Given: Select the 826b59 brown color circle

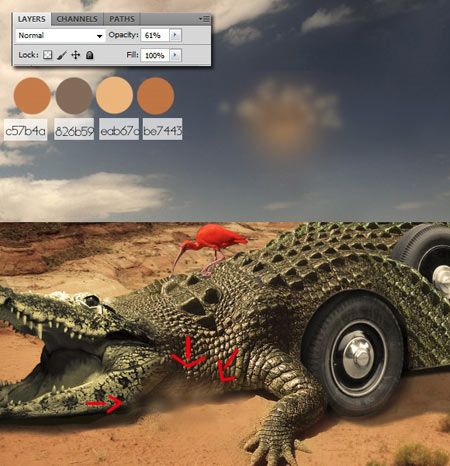Looking at the screenshot, I should [74, 96].
